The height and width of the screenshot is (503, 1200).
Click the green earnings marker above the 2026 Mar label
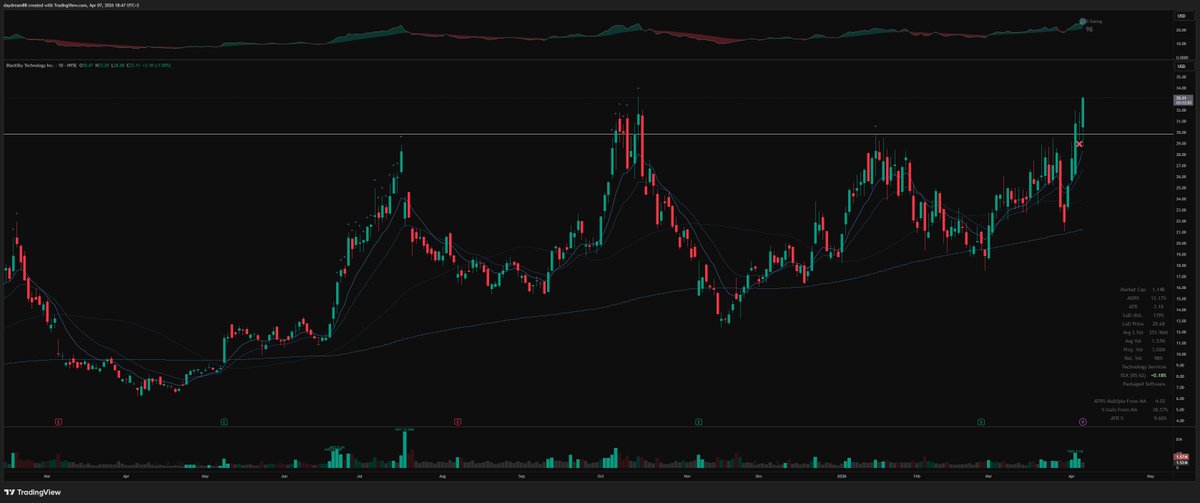[x=981, y=422]
